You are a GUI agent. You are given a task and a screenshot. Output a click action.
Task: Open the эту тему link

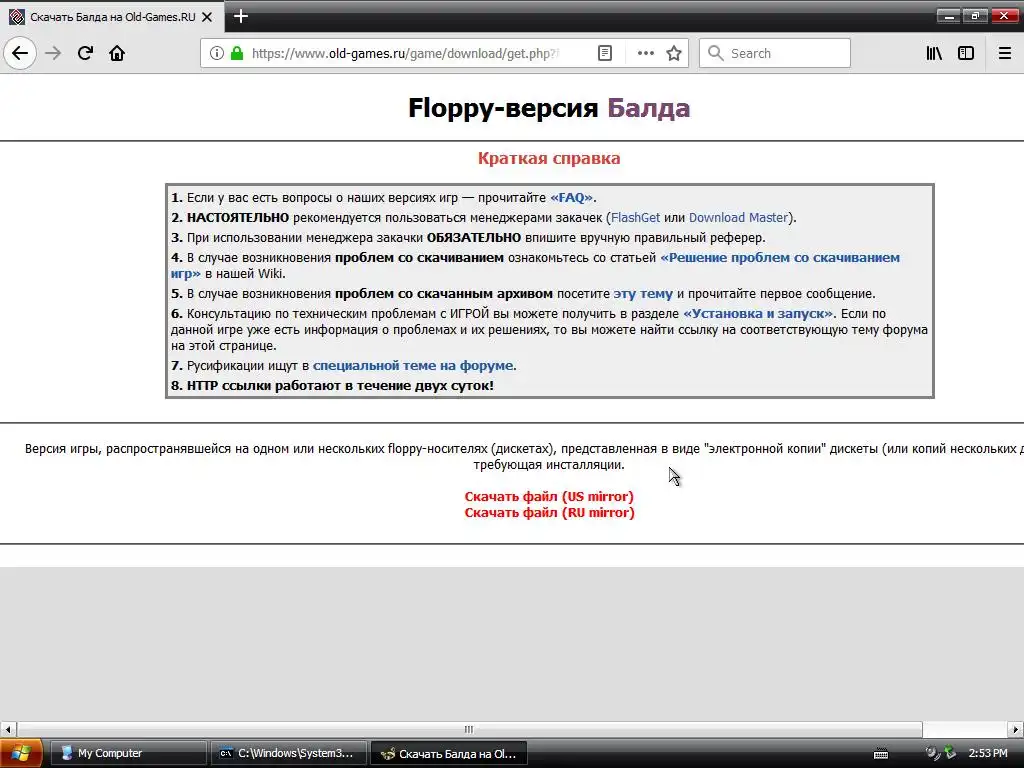point(643,294)
